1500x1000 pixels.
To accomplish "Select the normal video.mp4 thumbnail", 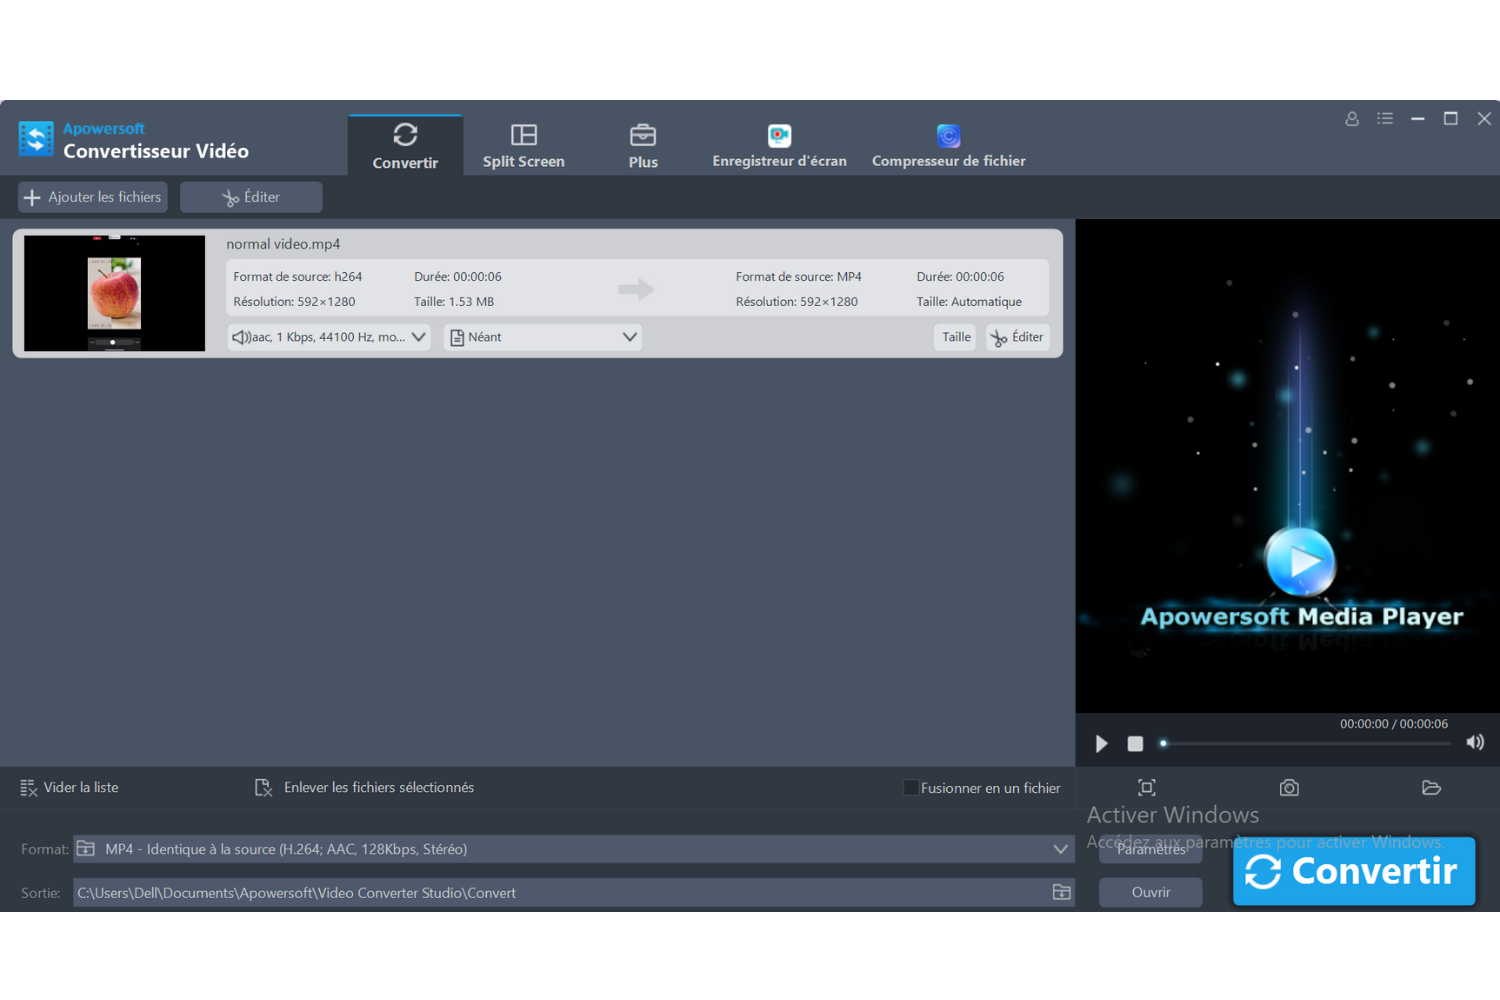I will click(114, 293).
